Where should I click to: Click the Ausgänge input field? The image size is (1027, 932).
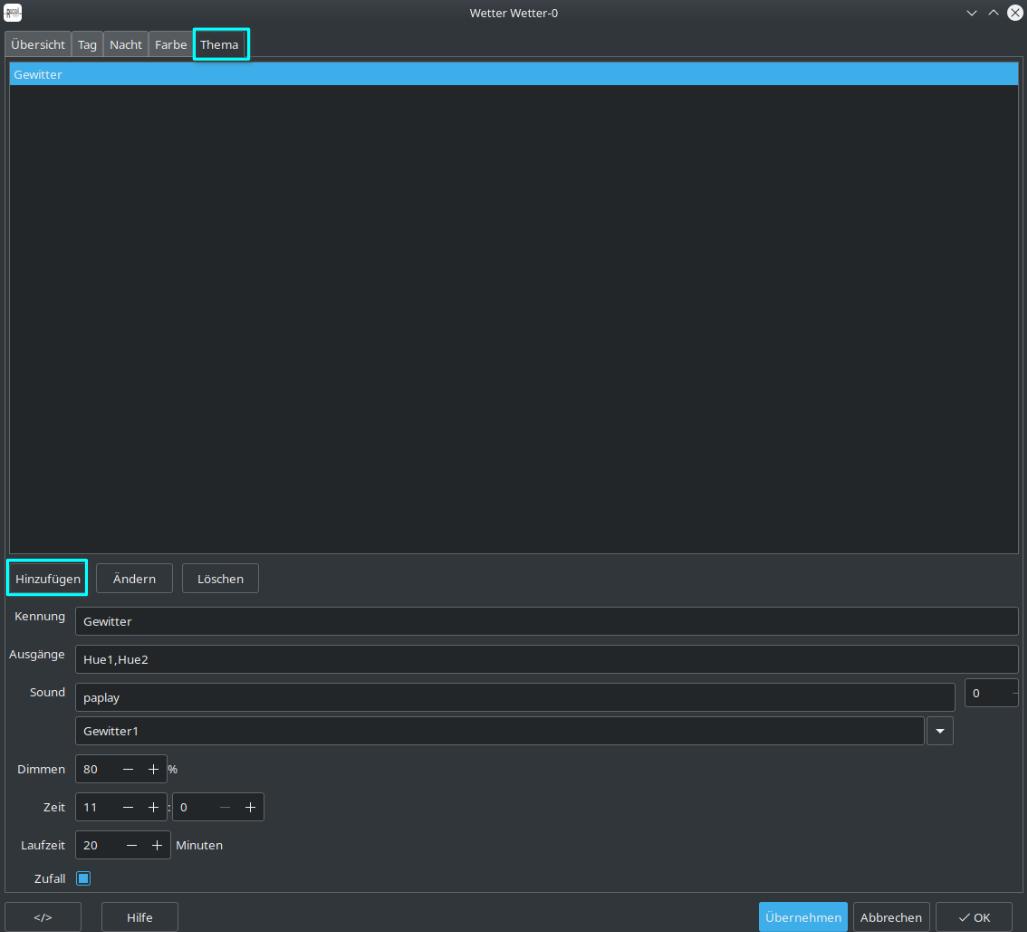(546, 660)
